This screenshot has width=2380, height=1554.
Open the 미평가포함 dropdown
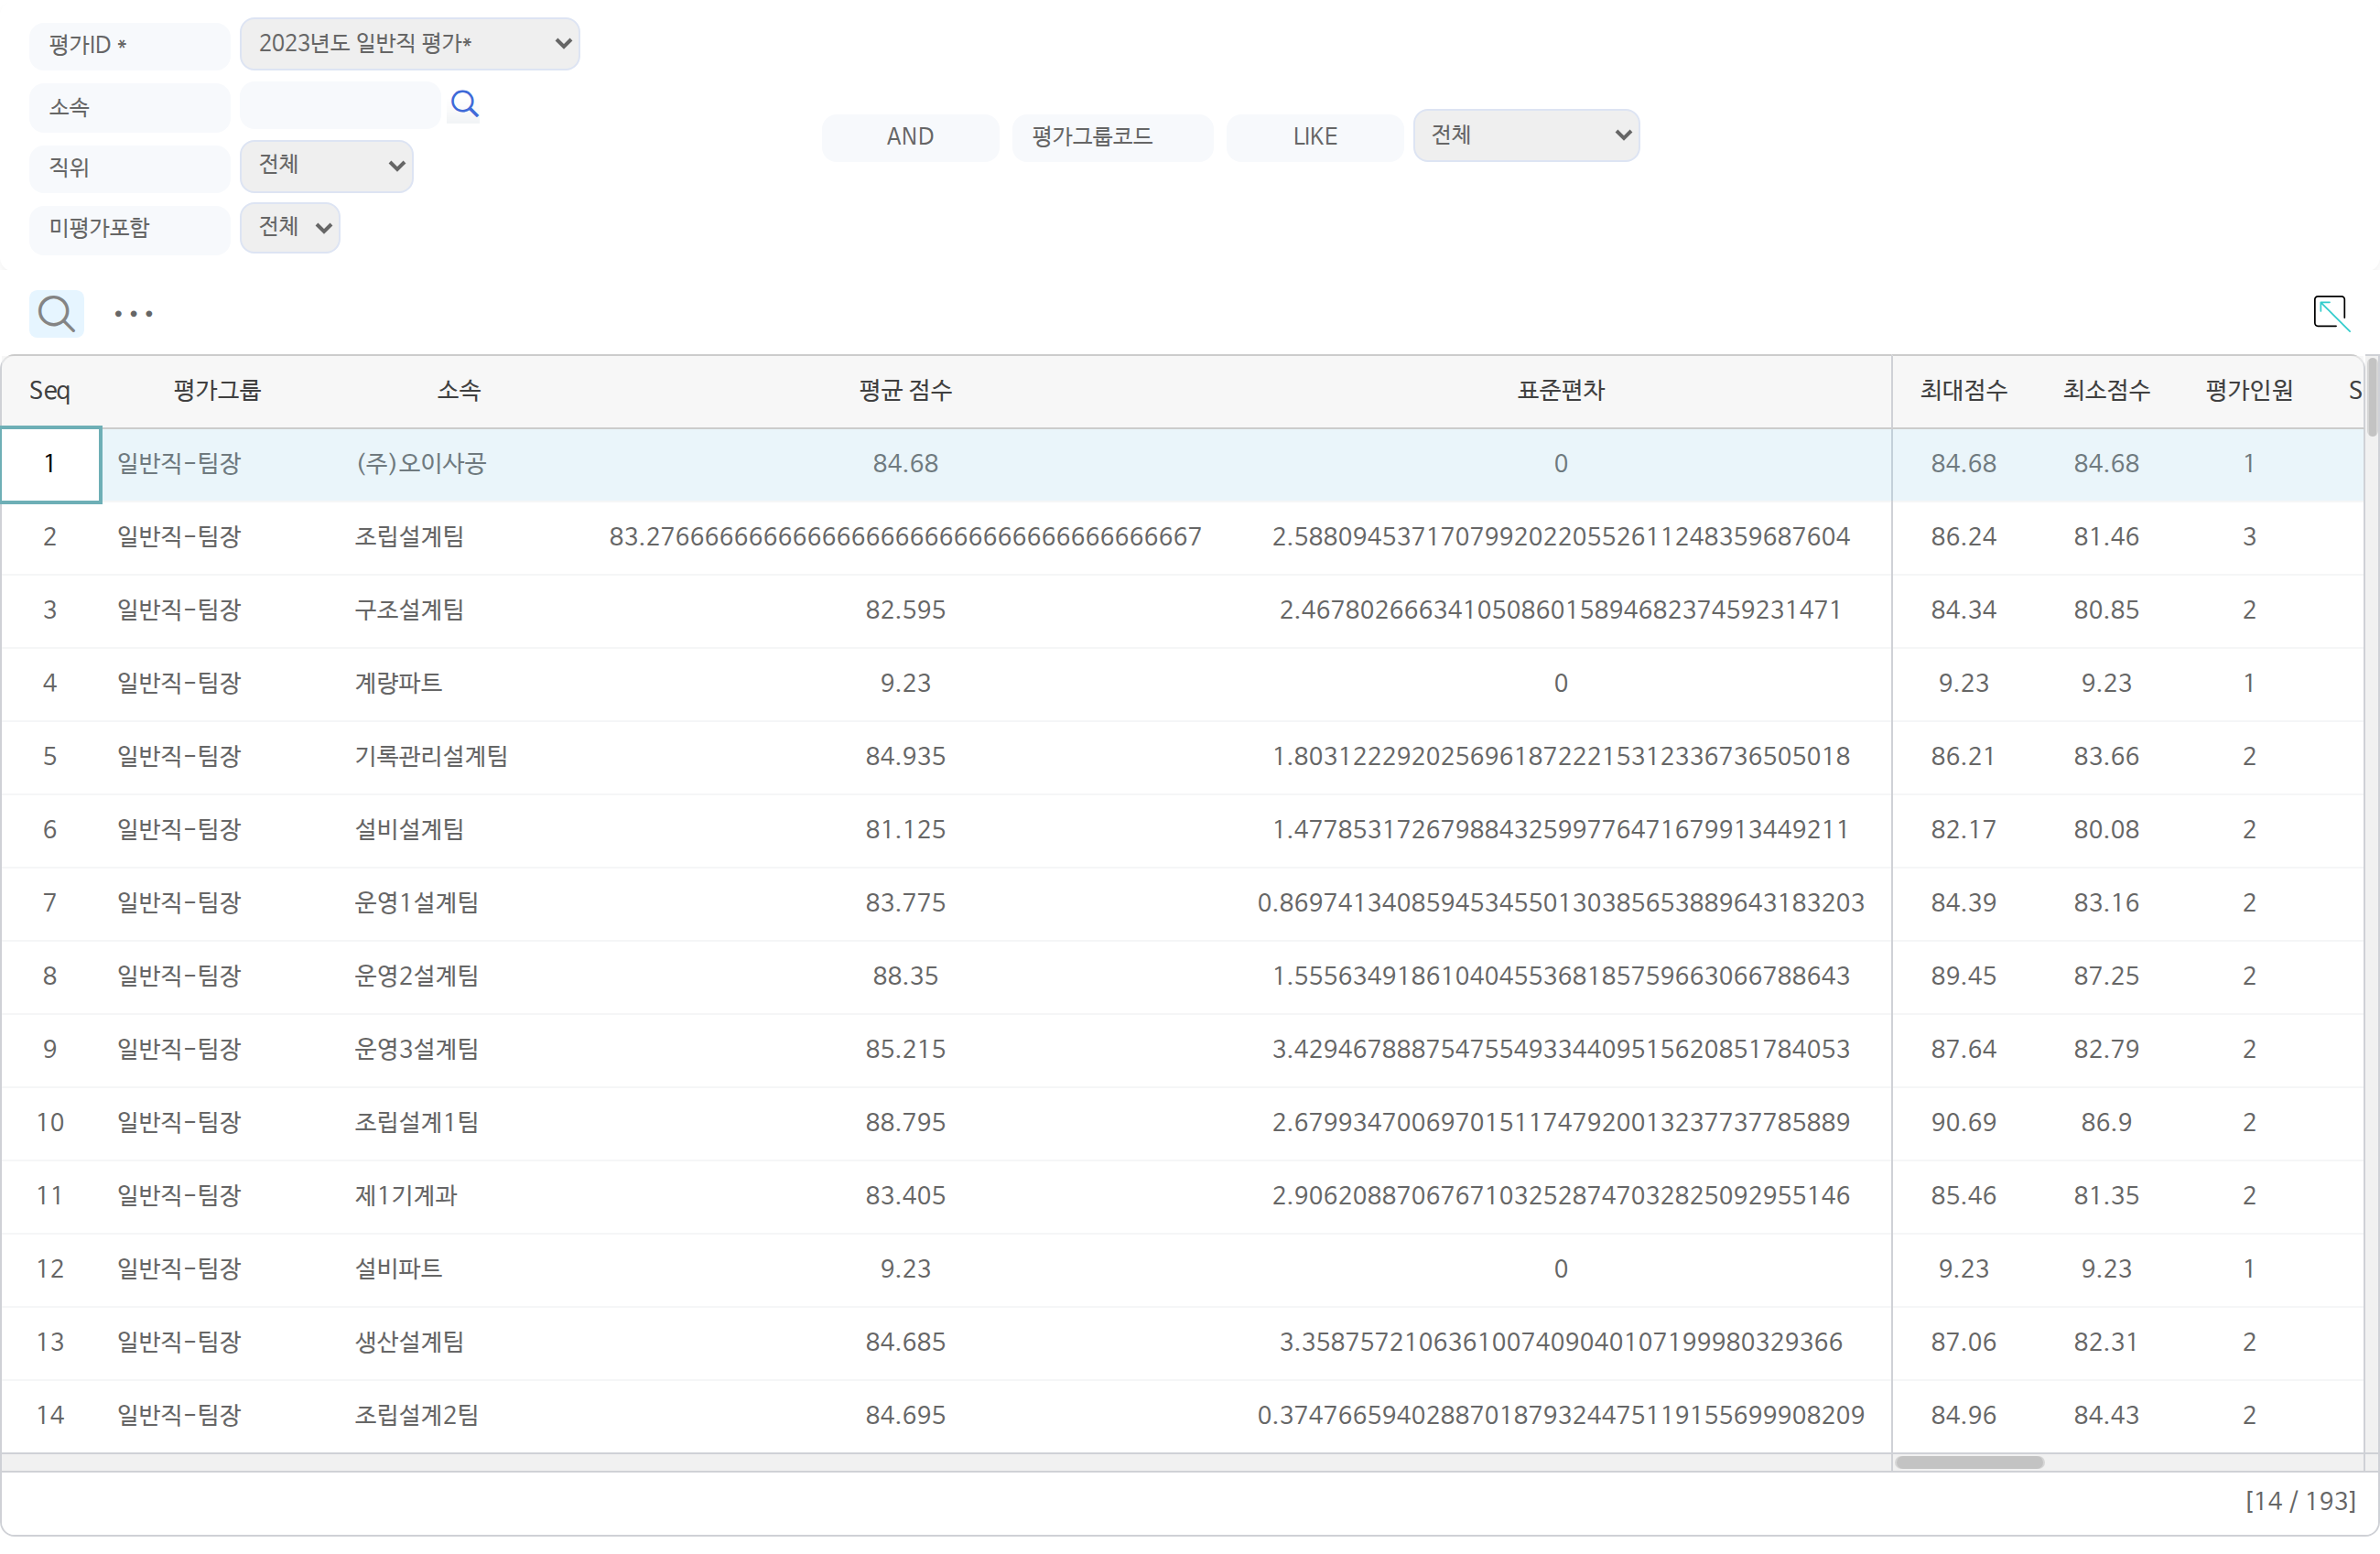(290, 228)
